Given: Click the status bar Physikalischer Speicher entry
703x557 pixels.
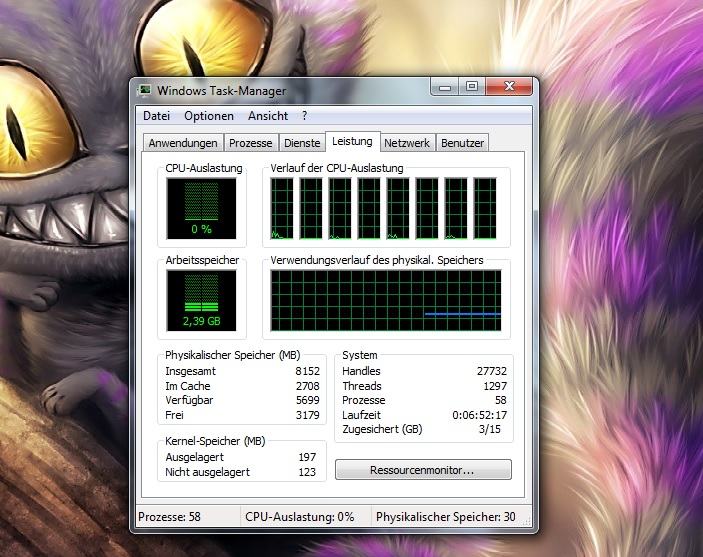Looking at the screenshot, I should [x=446, y=517].
